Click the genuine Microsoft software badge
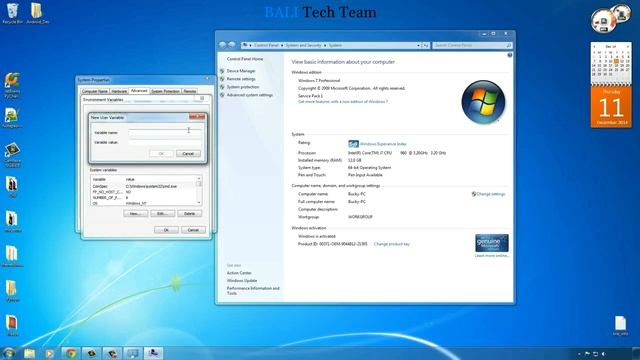Viewport: 640px width, 360px height. (491, 243)
